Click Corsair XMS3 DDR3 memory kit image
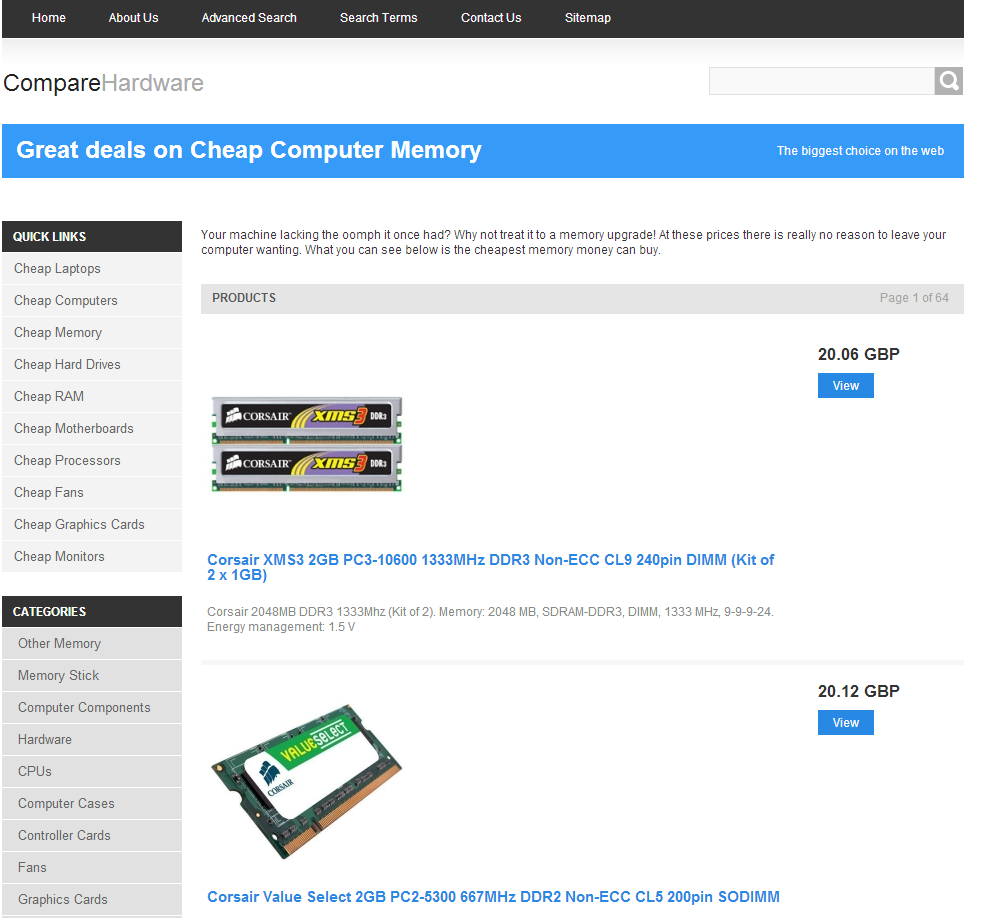 coord(307,444)
